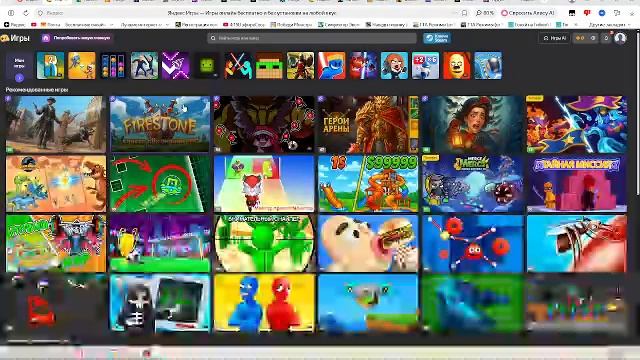The width and height of the screenshot is (640, 360).
Task: Launch the red and blue lightsaber duel icon
Action: pyautogui.click(x=238, y=65)
